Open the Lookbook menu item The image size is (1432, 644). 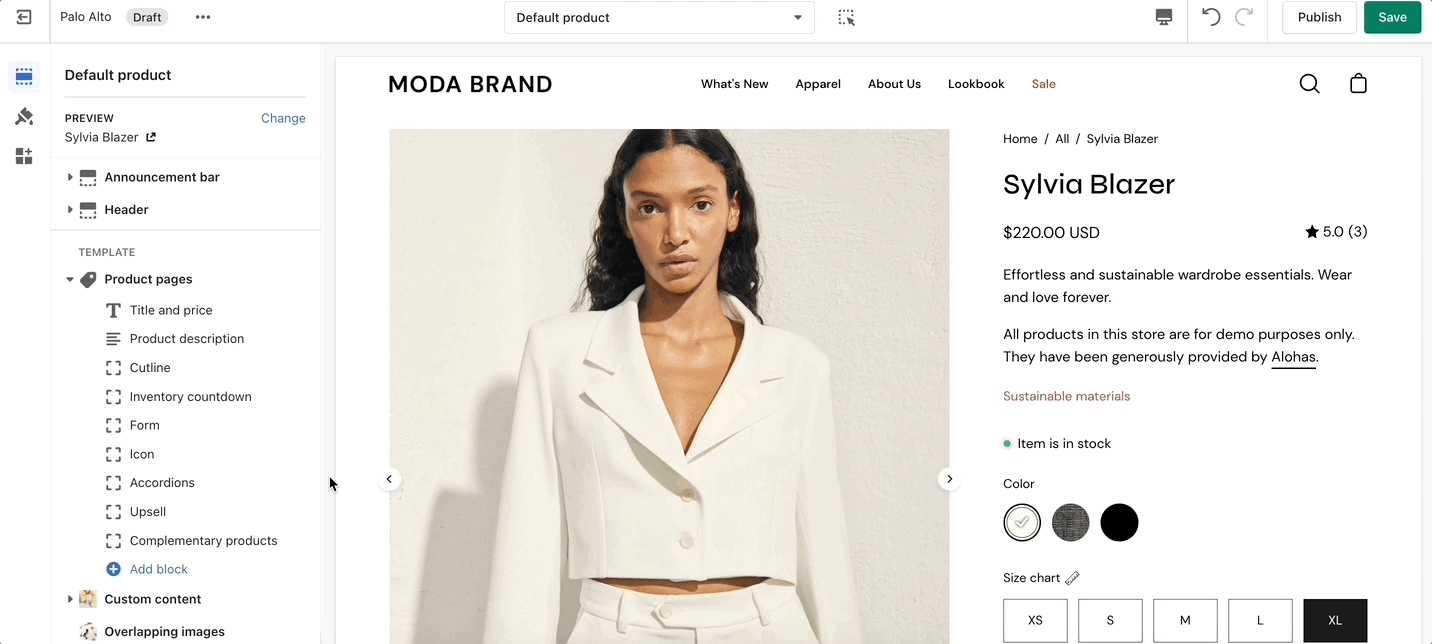(976, 84)
